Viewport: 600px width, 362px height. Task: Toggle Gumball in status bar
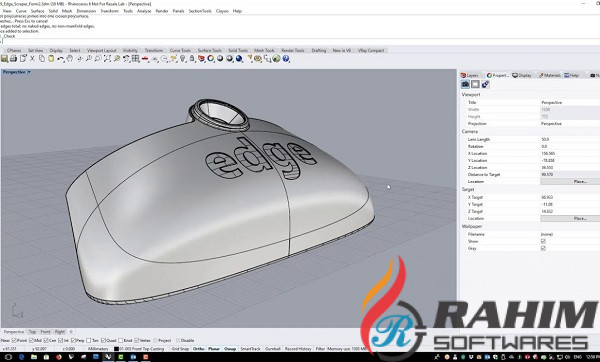pos(273,349)
